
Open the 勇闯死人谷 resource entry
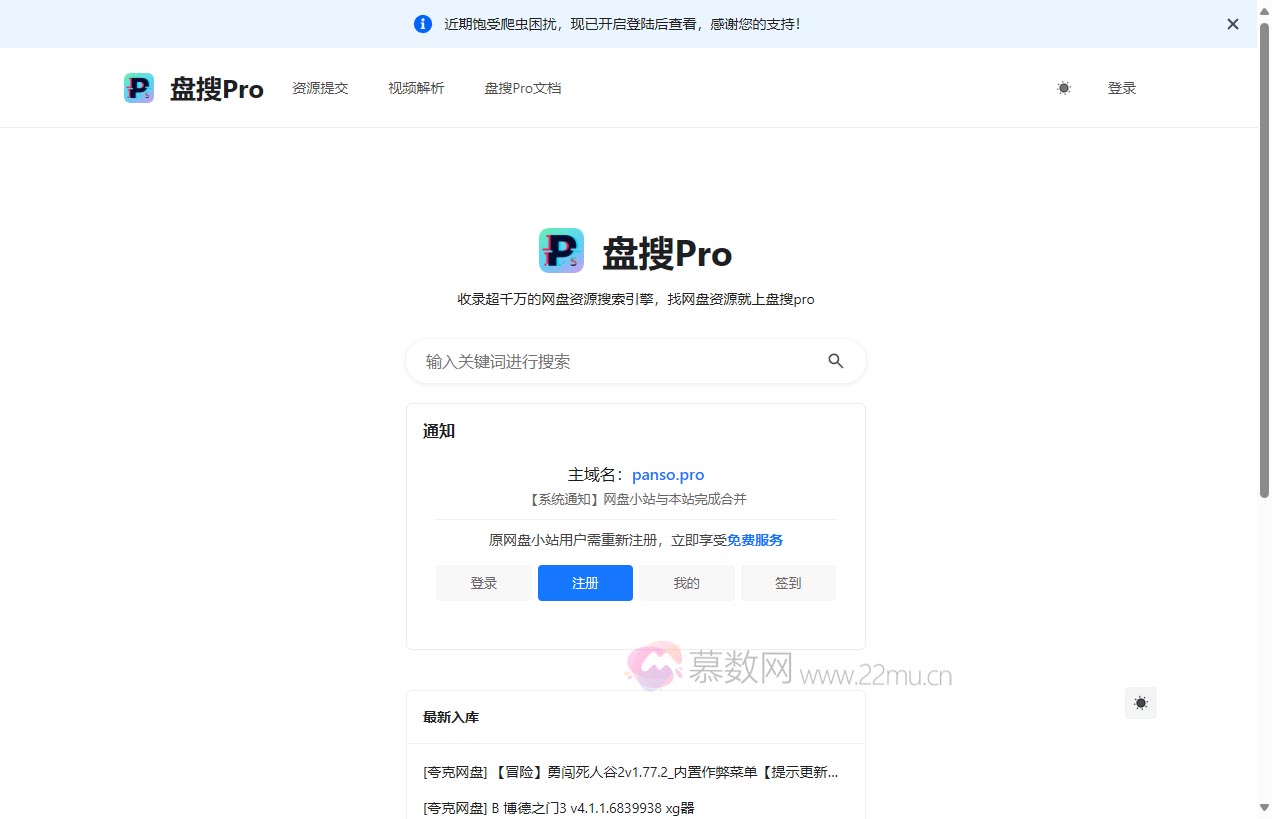click(x=630, y=771)
